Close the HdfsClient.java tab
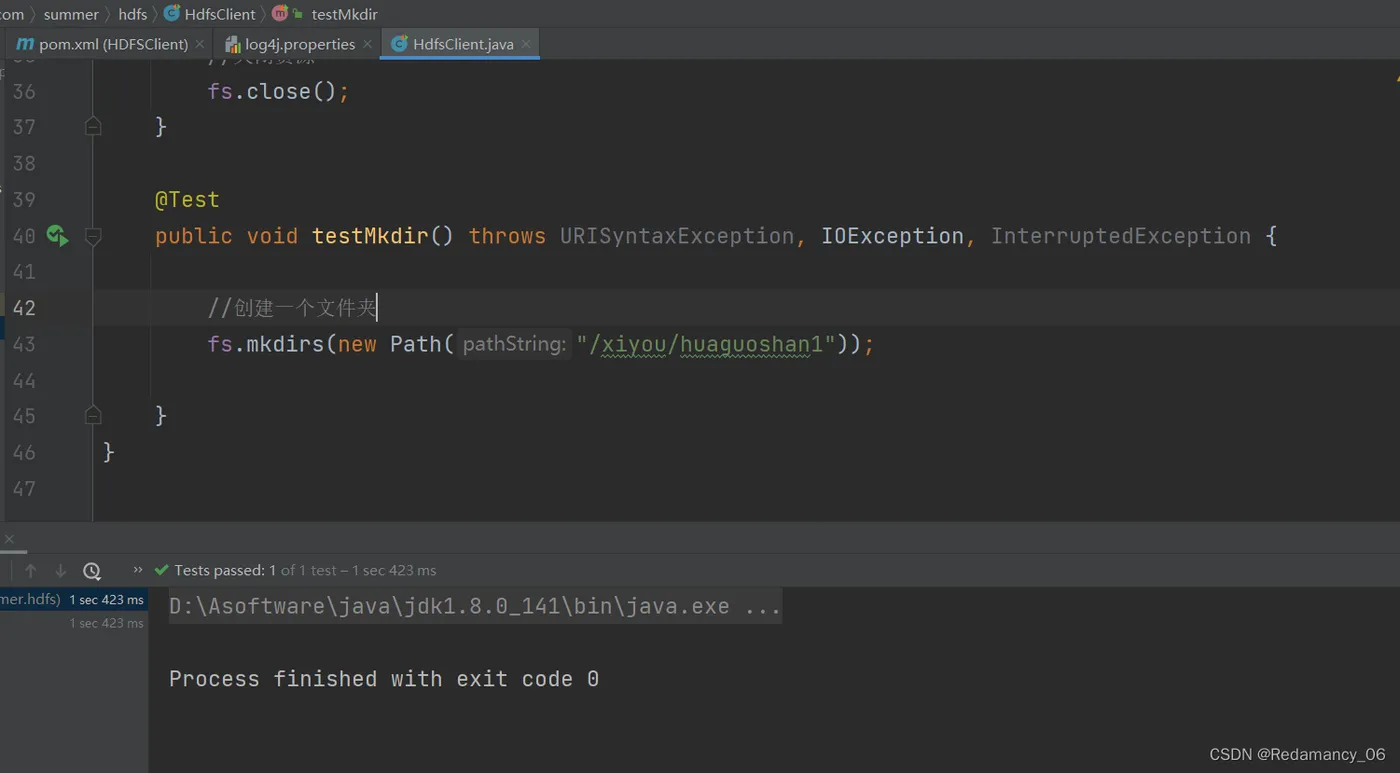Viewport: 1400px width, 773px height. (526, 44)
